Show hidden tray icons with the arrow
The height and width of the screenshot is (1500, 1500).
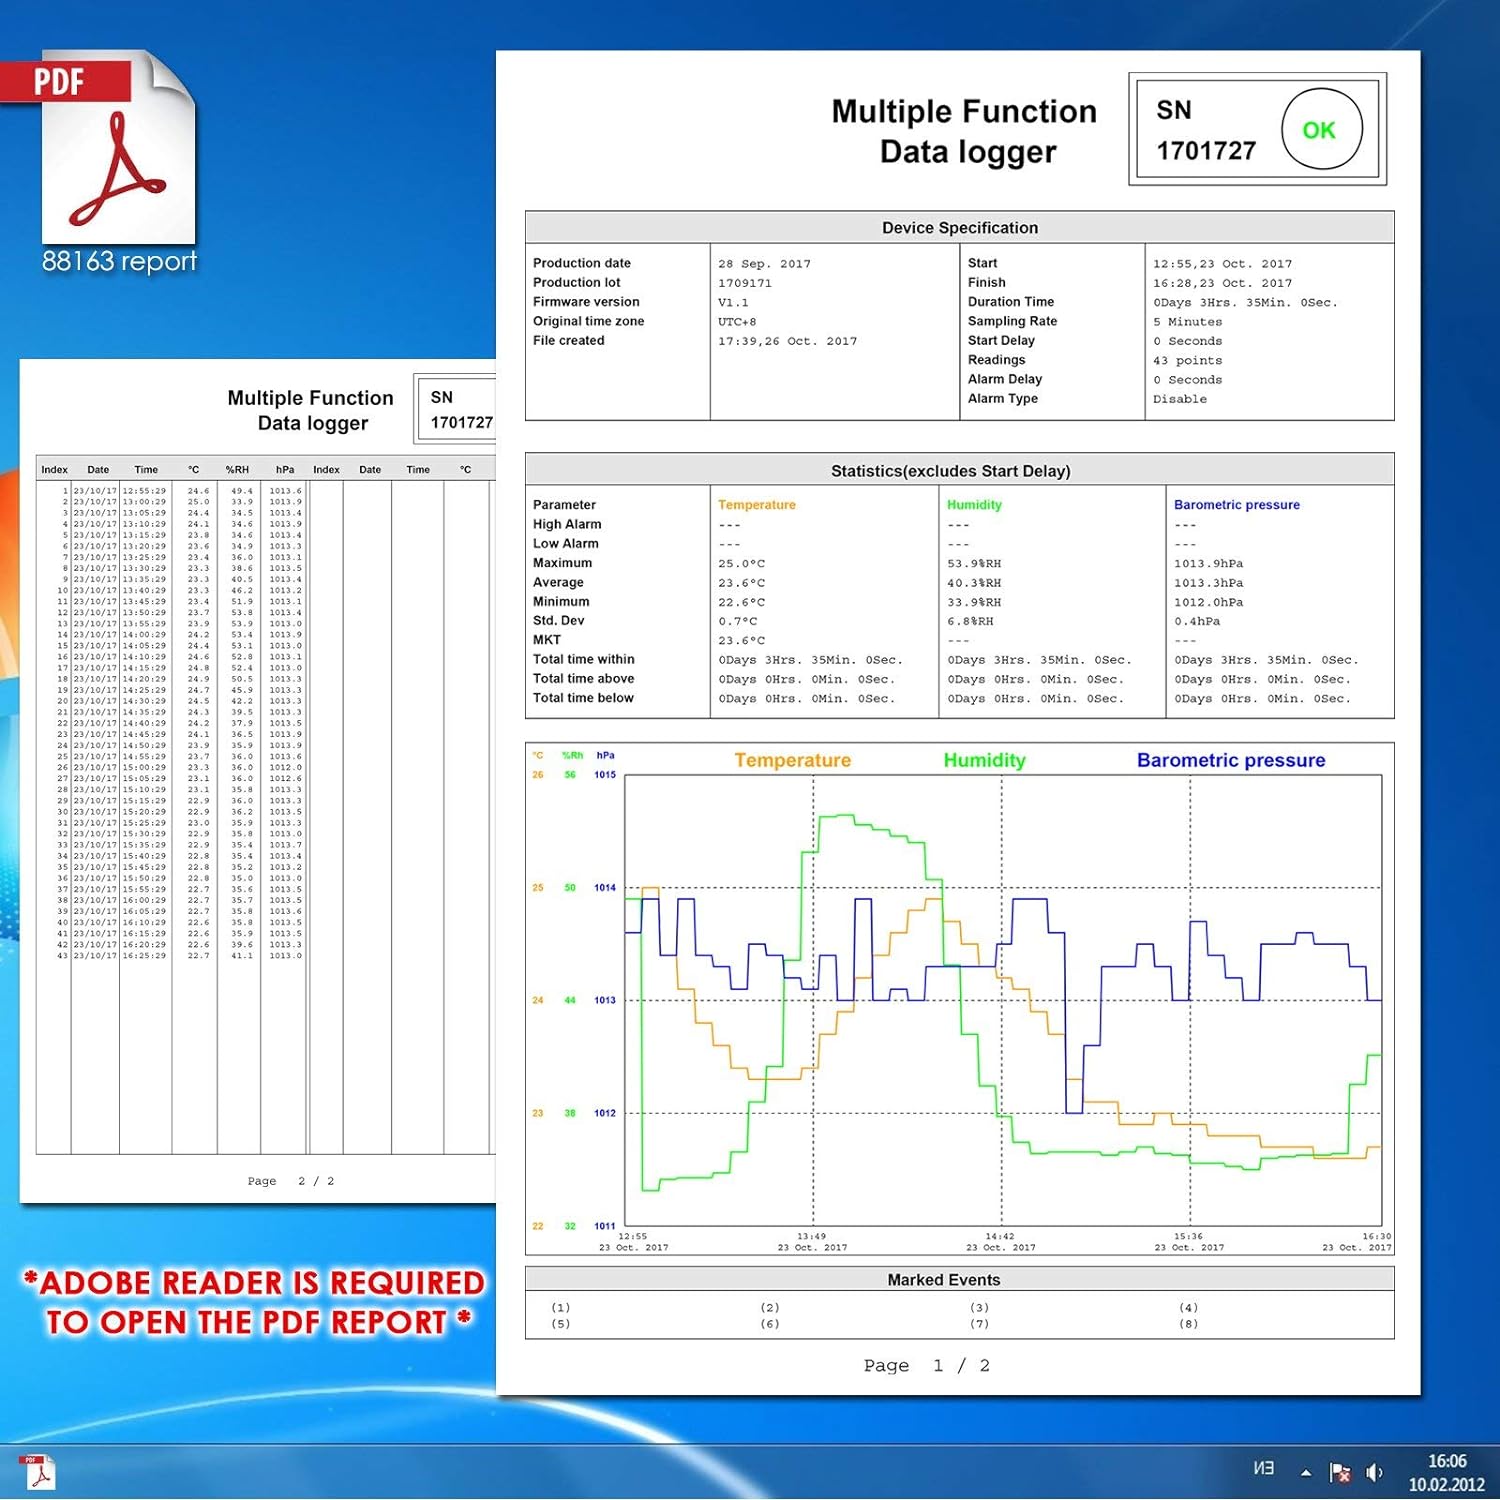[x=1306, y=1472]
